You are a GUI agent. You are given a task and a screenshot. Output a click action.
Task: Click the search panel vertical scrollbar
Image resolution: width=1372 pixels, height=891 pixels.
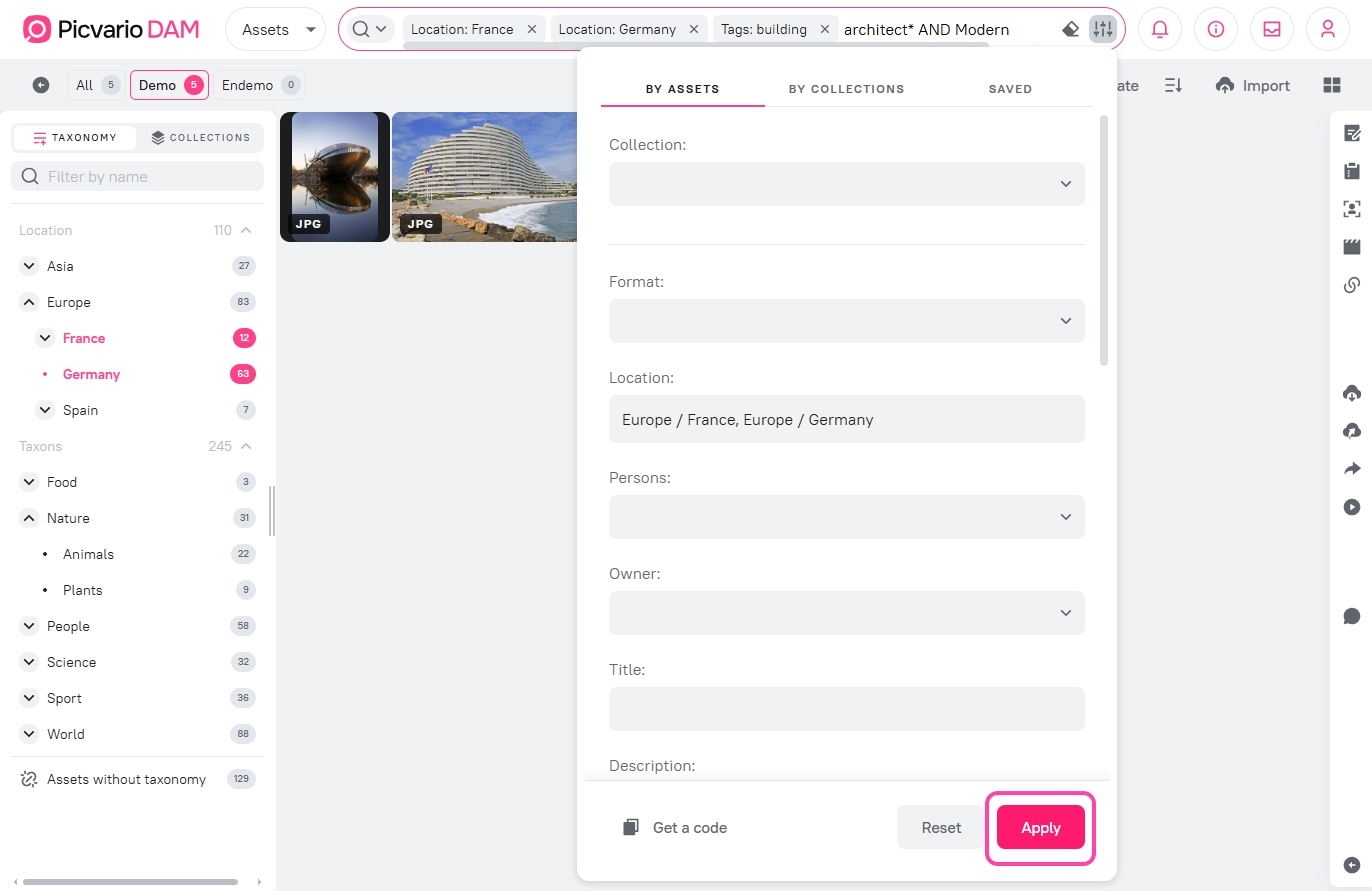(x=1104, y=241)
